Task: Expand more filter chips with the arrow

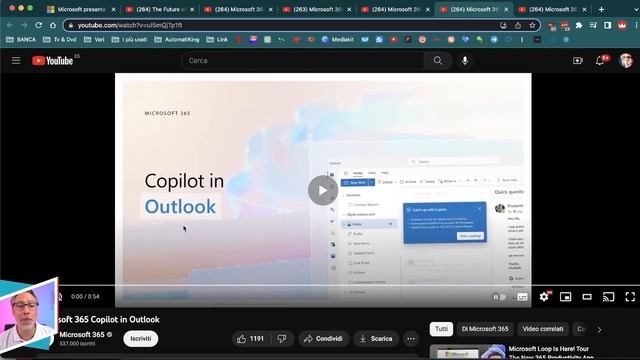Action: click(x=599, y=329)
